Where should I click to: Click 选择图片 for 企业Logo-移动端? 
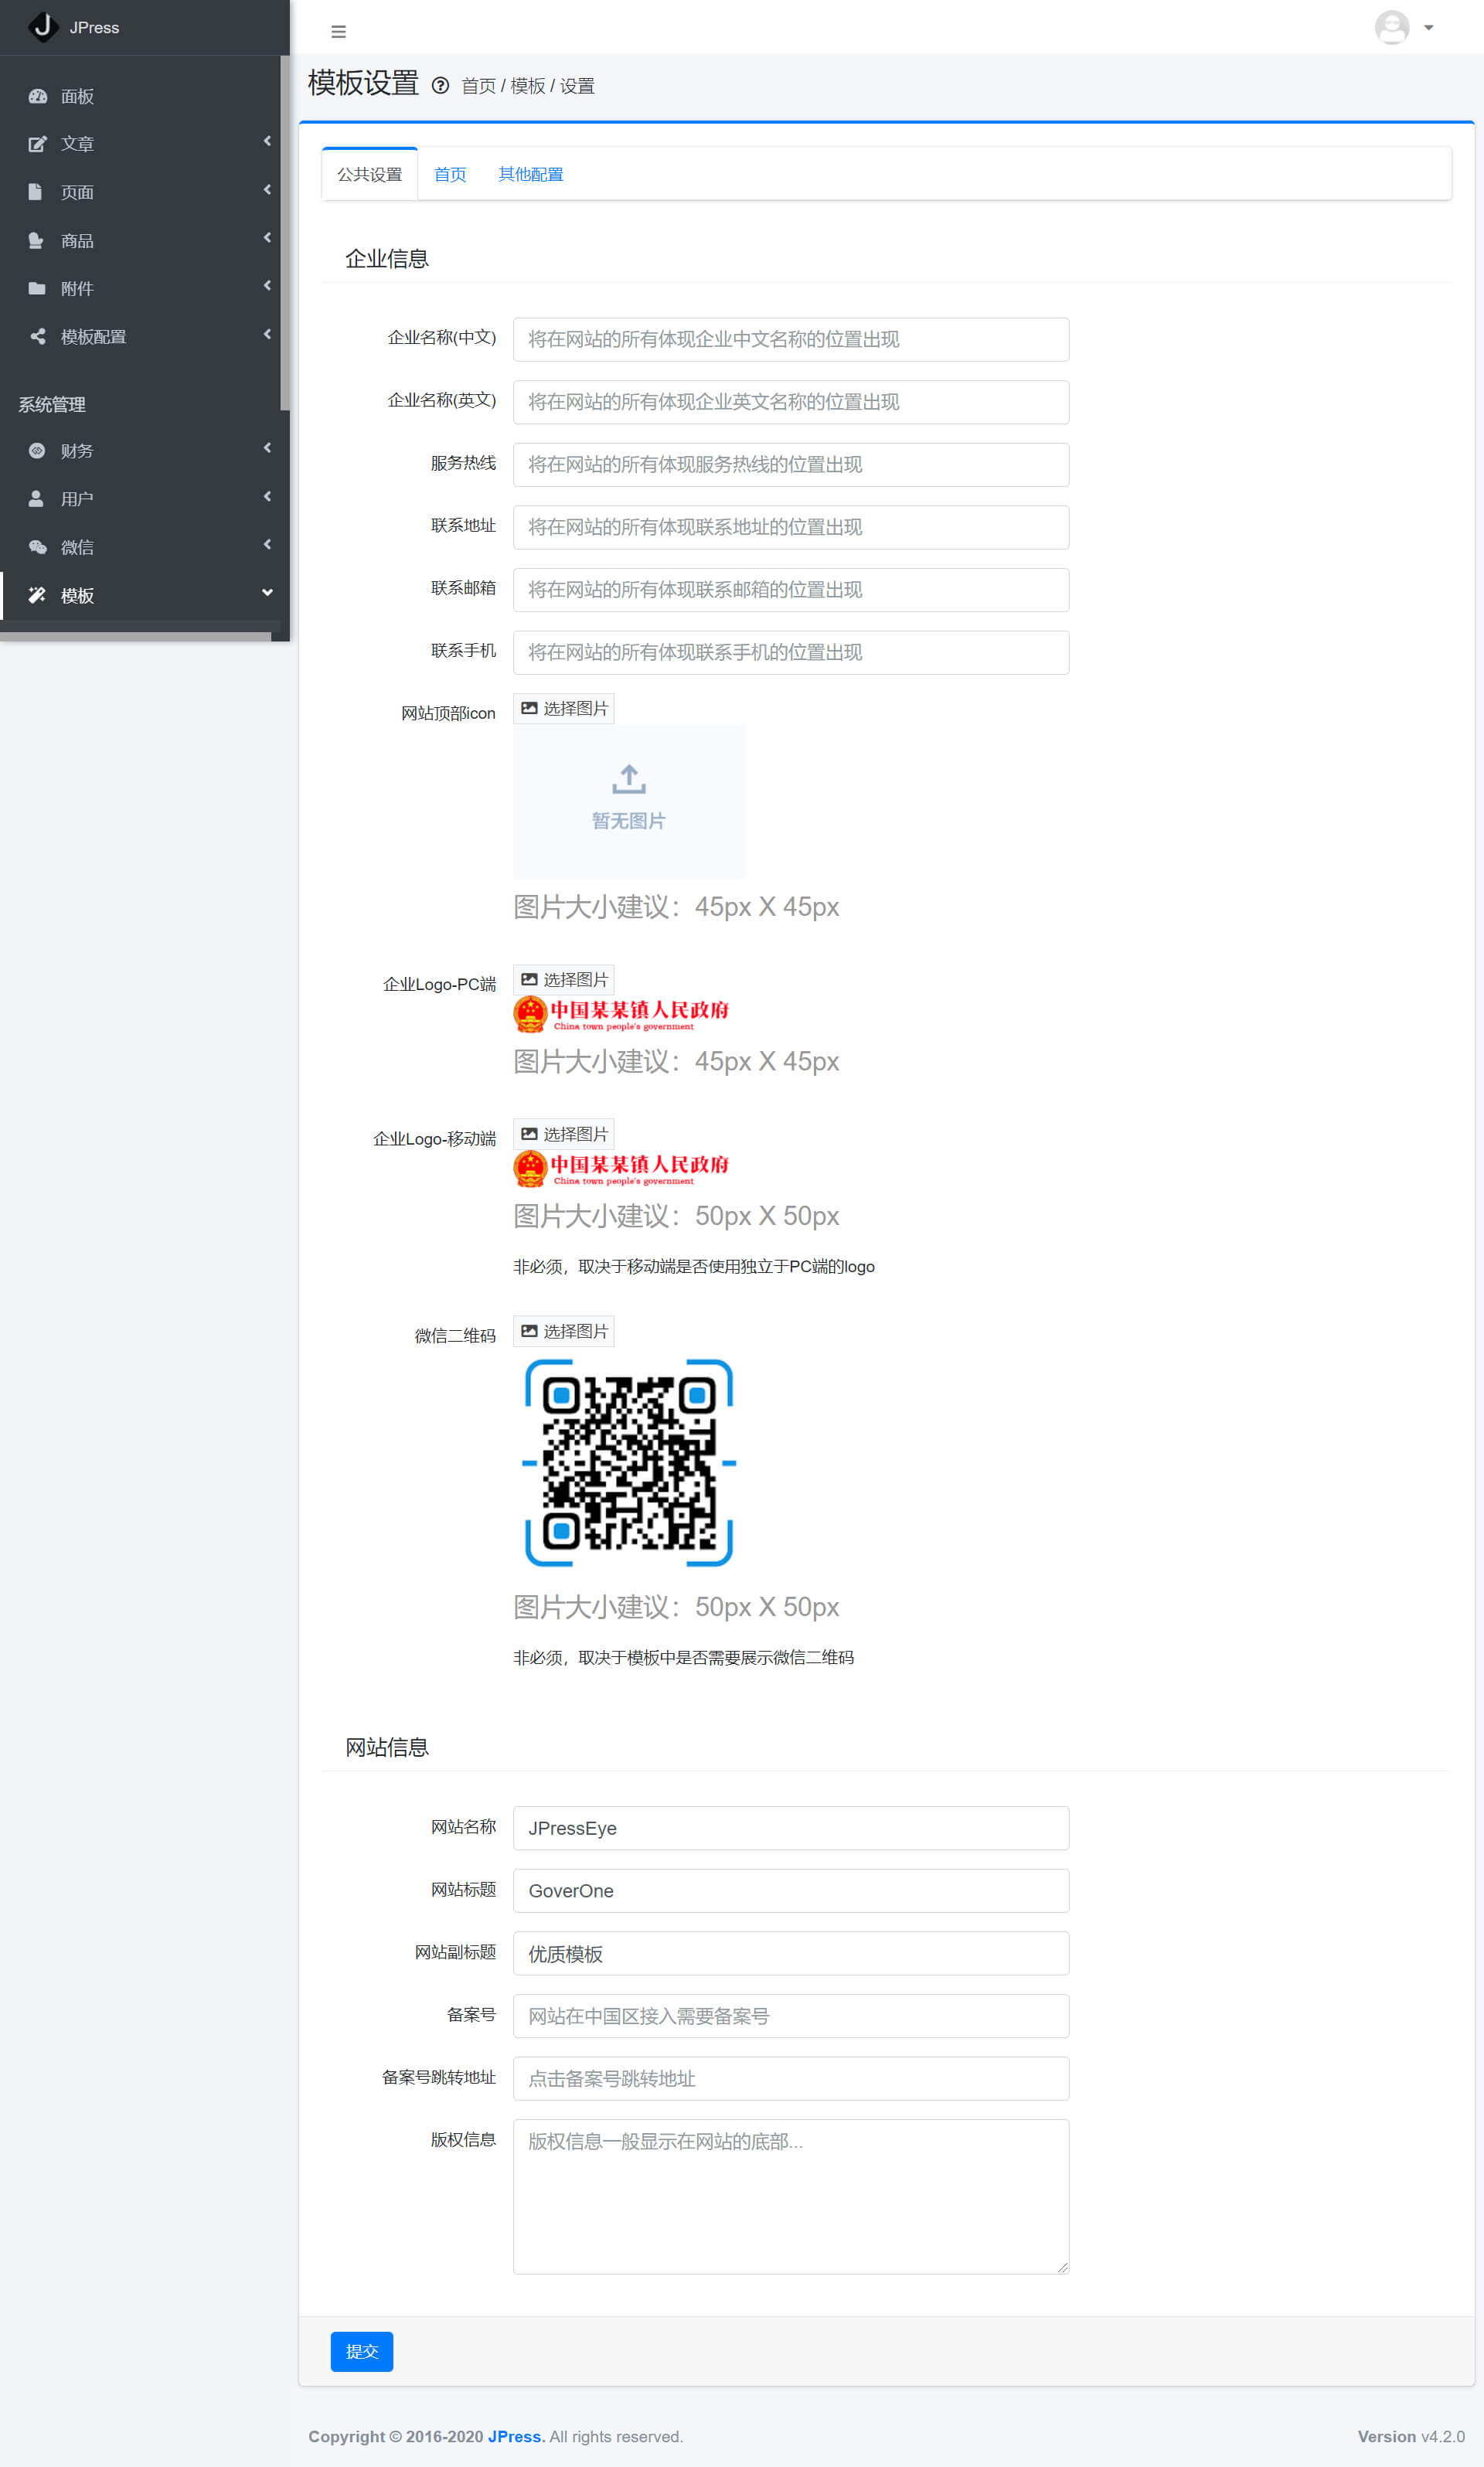(564, 1134)
